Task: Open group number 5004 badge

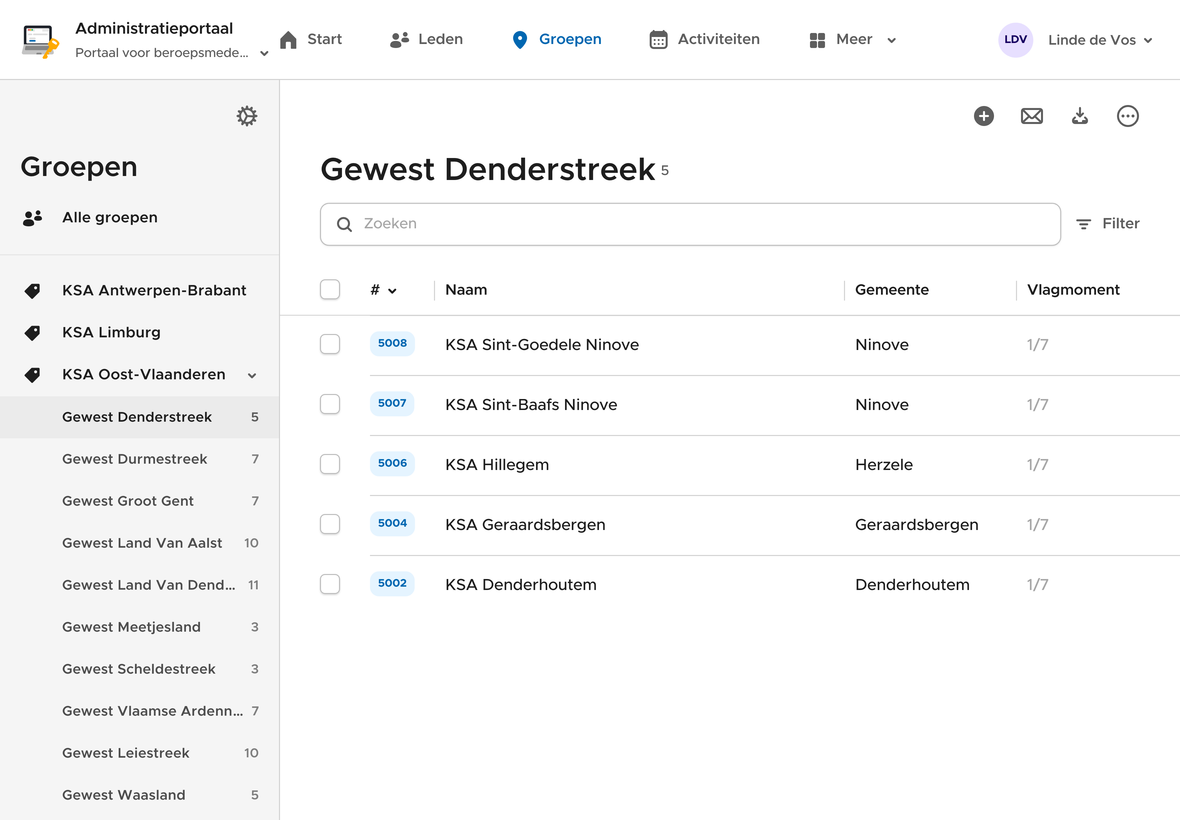Action: [392, 523]
